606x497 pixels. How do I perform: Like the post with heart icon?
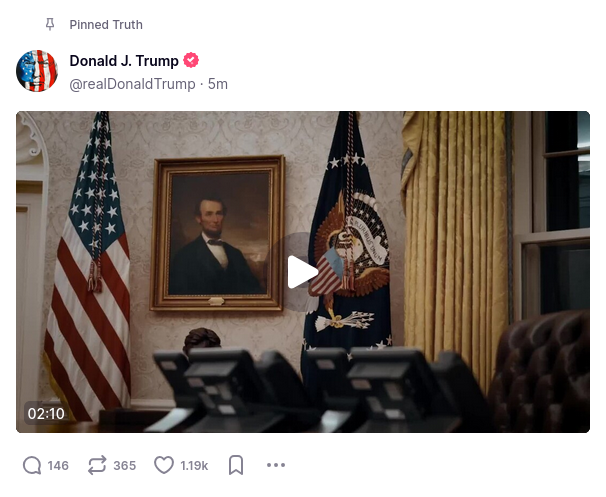(164, 465)
